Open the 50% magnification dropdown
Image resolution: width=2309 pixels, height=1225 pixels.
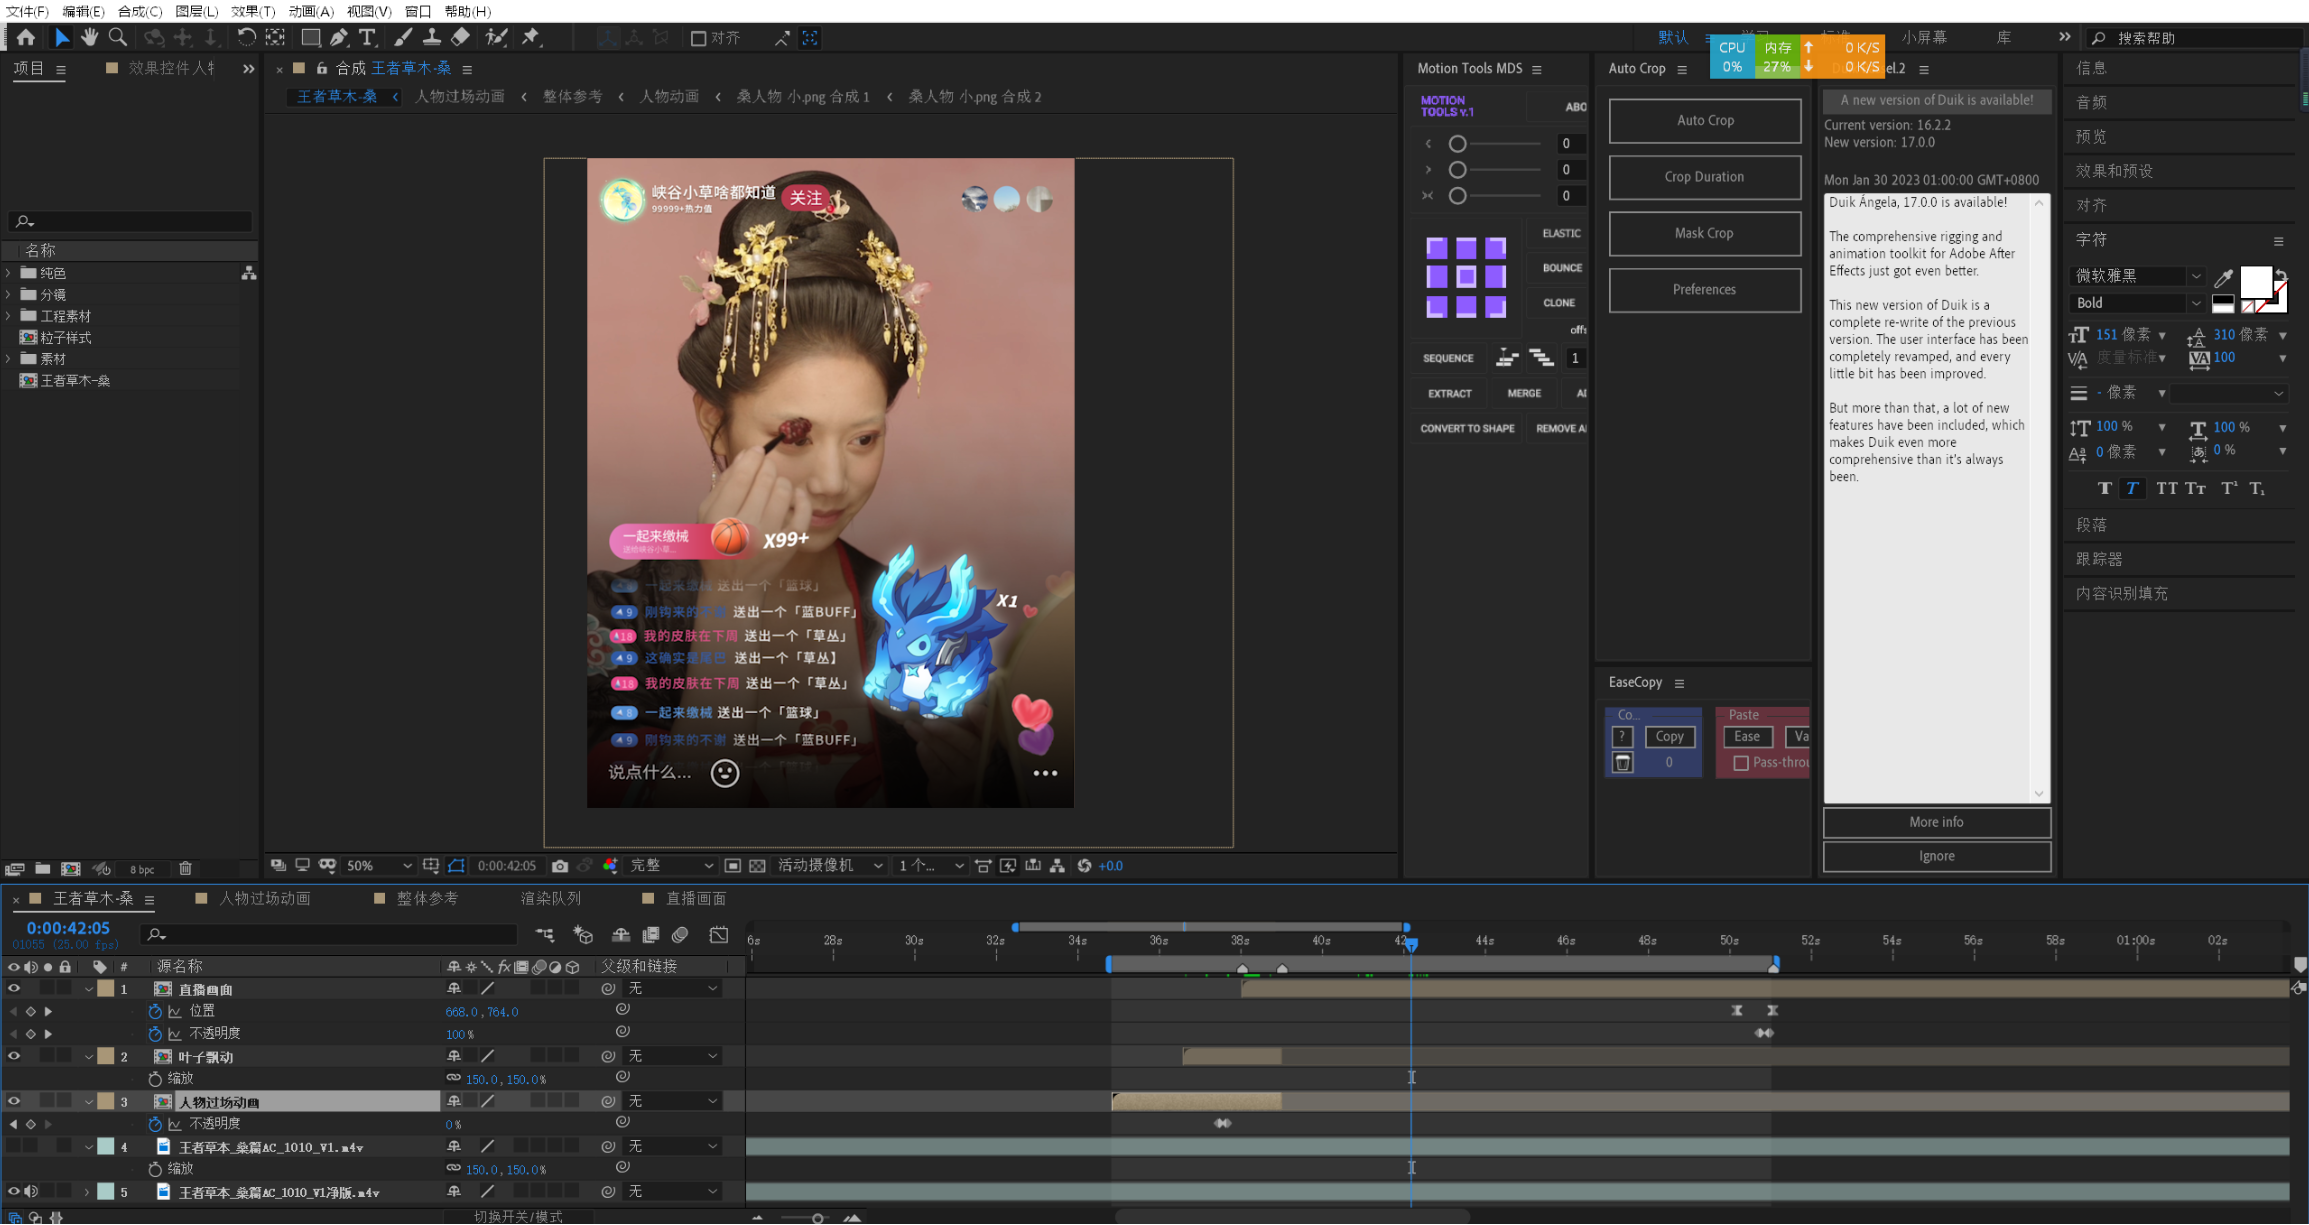378,866
